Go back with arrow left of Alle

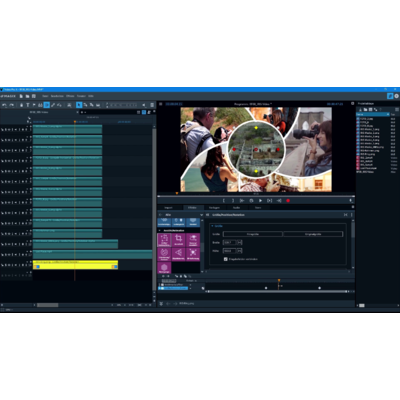(x=160, y=215)
